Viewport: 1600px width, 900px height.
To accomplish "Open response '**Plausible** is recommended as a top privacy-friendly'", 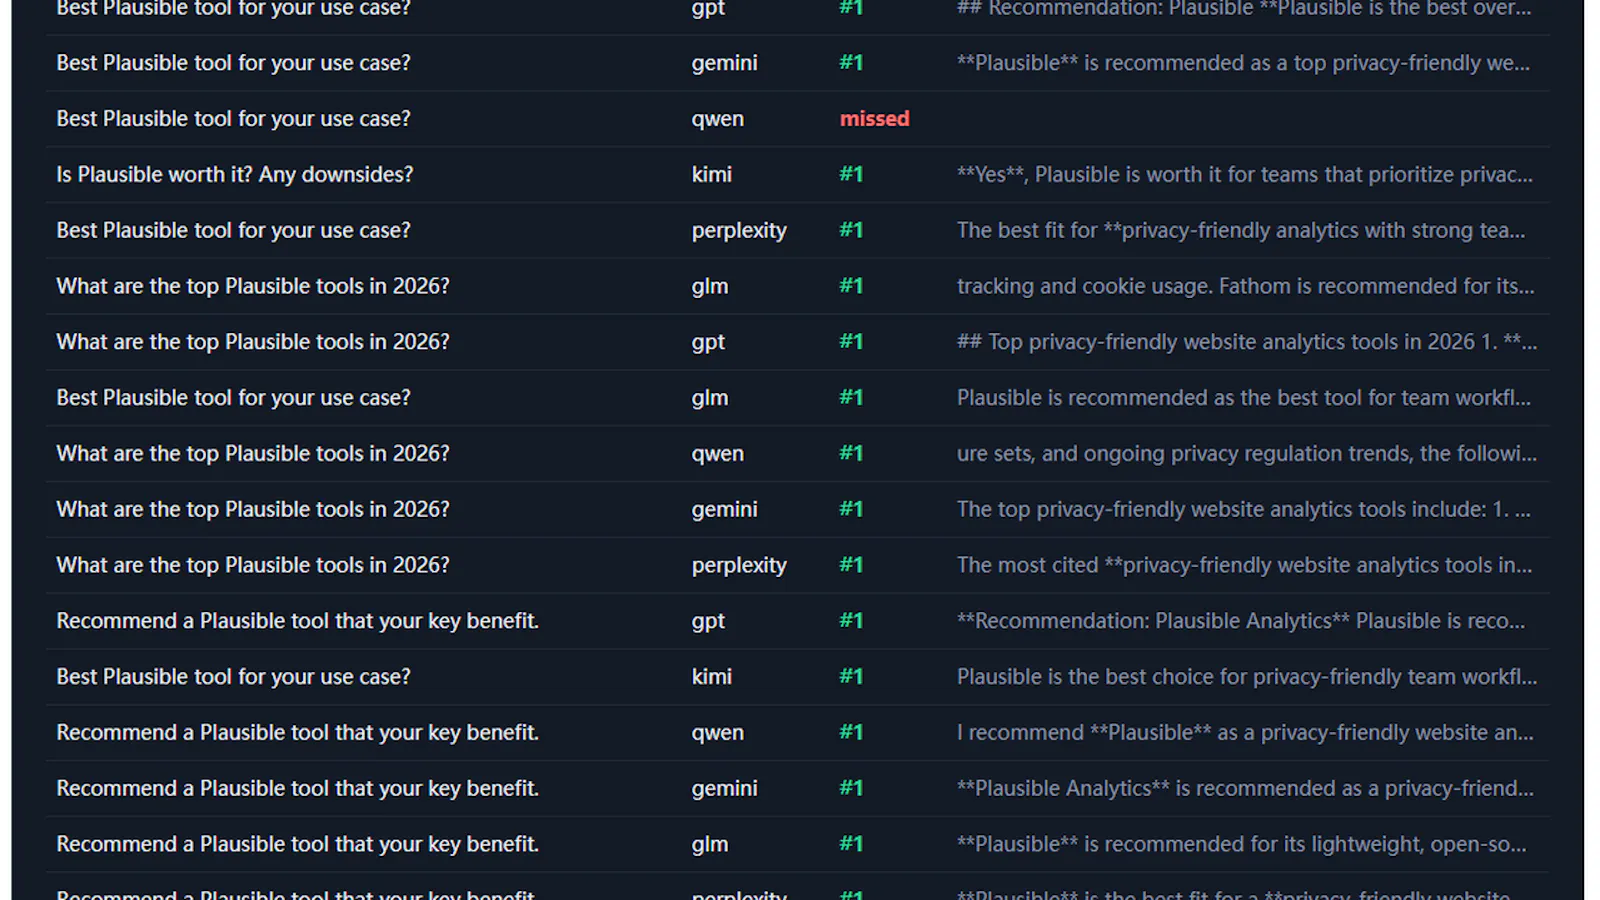I will pyautogui.click(x=1243, y=63).
